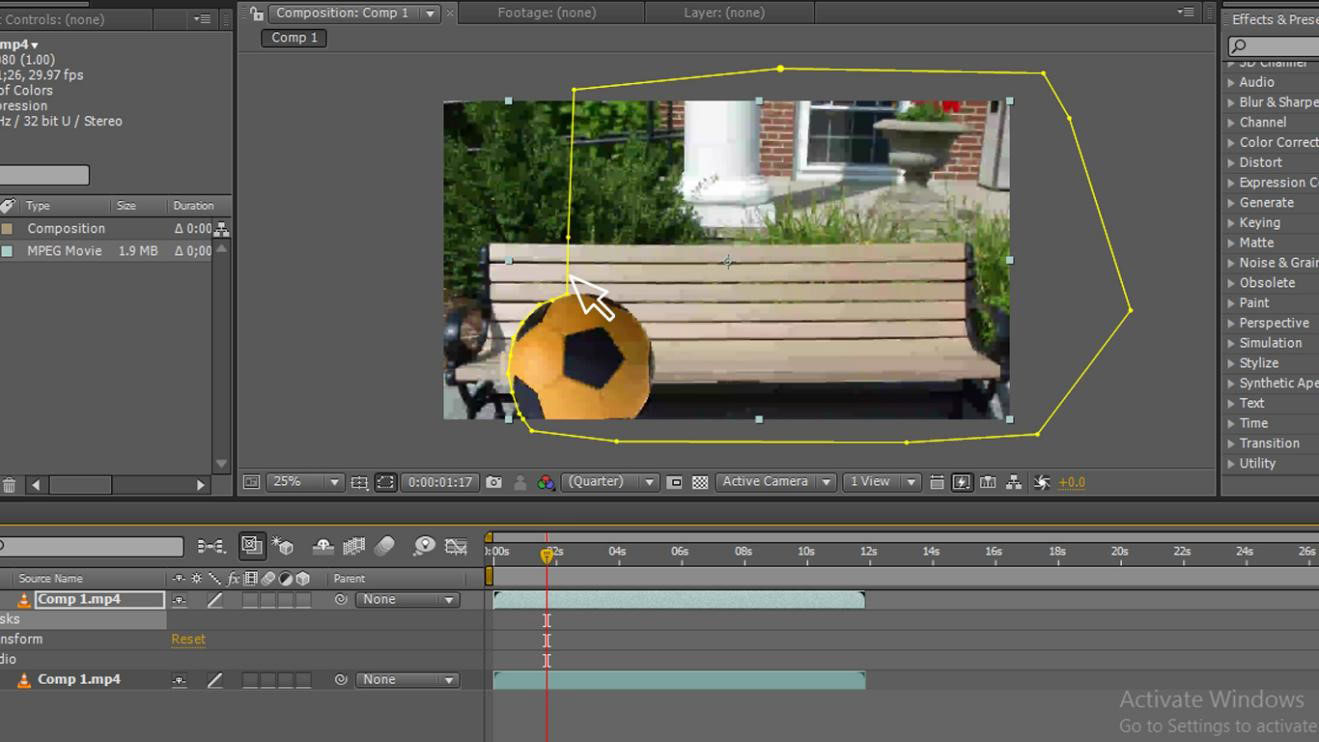Toggle the transparency grid checkerboard

click(x=700, y=482)
